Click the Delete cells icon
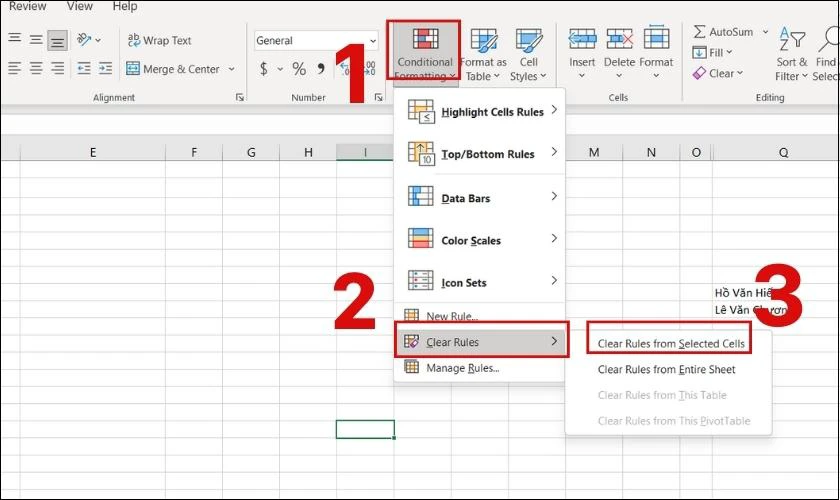 [x=619, y=40]
